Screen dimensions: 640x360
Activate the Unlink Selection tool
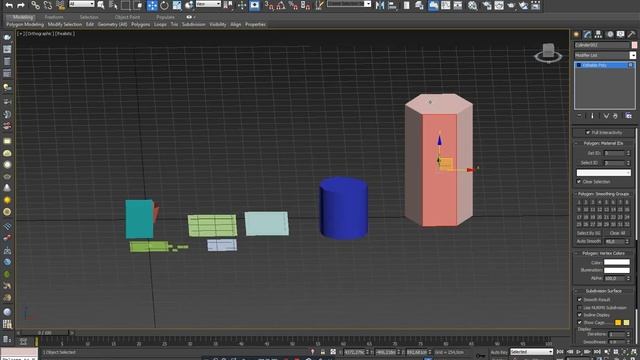coord(48,5)
